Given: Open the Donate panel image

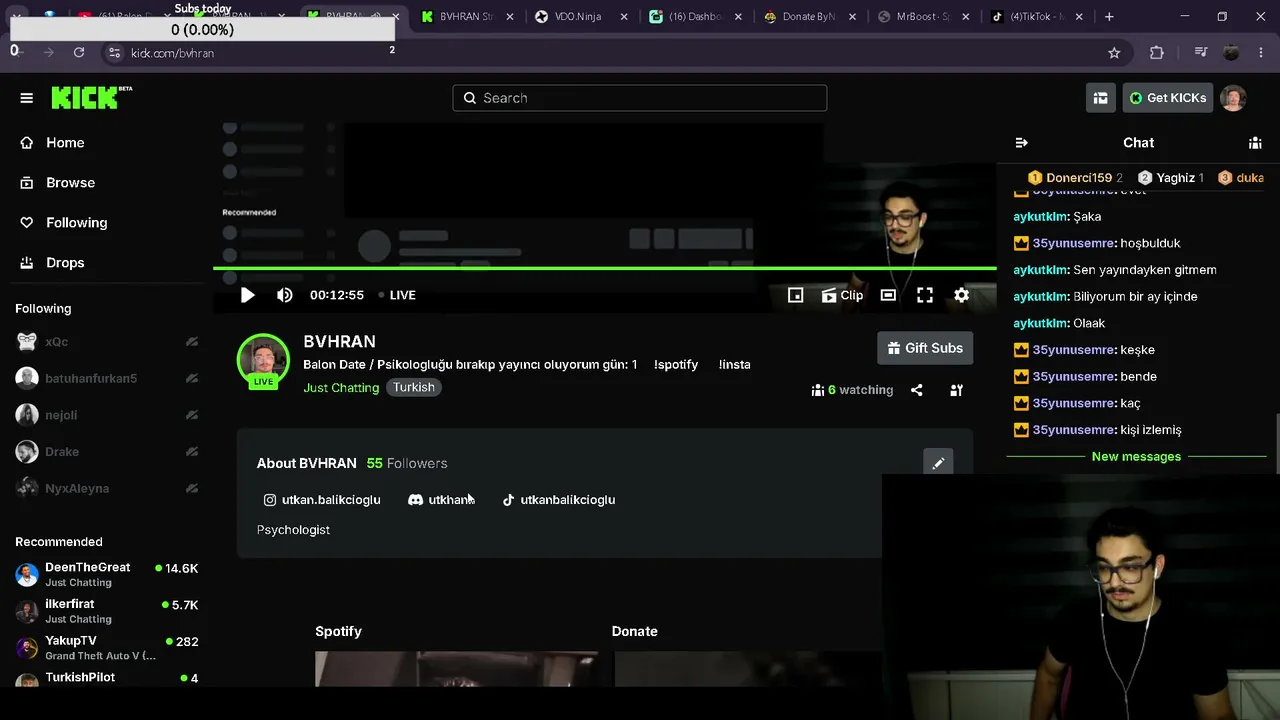Looking at the screenshot, I should click(x=747, y=669).
